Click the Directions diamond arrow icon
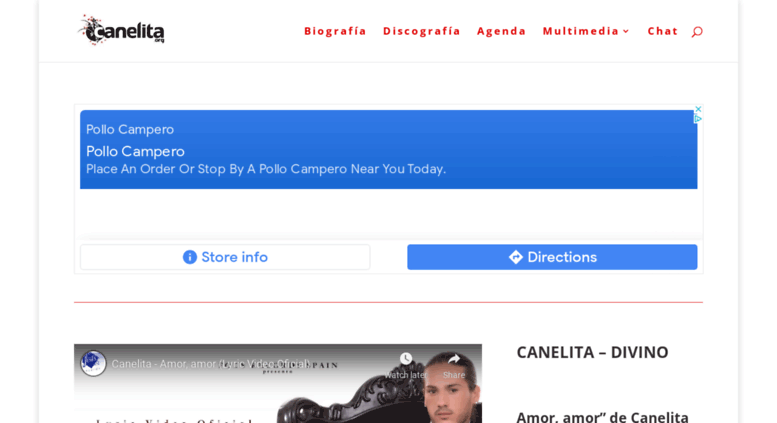Viewport: 777px width, 423px height. [516, 257]
